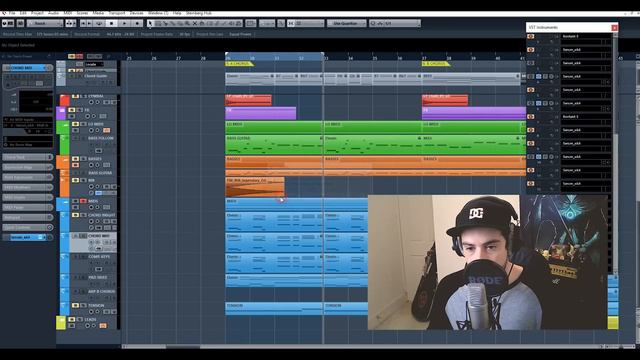Open the No Drum Map dropdown in Inspector
The image size is (640, 360).
(x=28, y=145)
